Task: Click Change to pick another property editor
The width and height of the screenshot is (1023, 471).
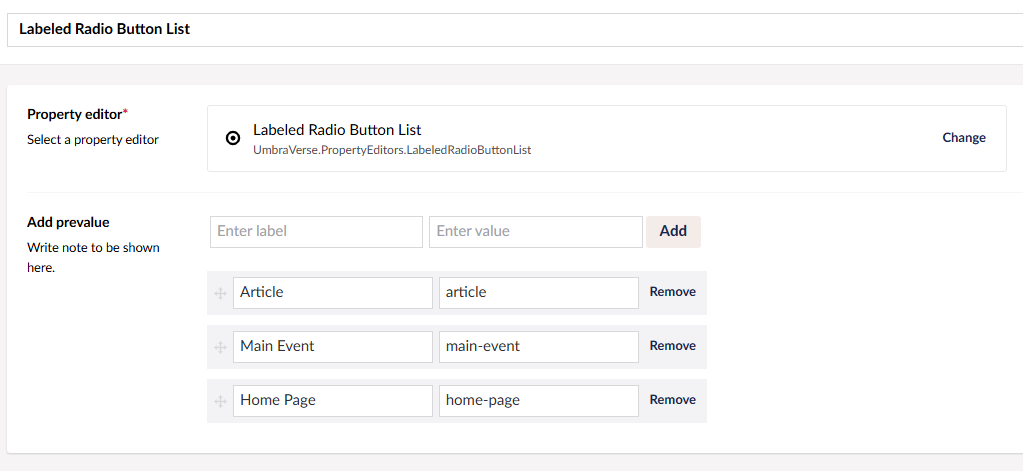Action: [x=964, y=138]
